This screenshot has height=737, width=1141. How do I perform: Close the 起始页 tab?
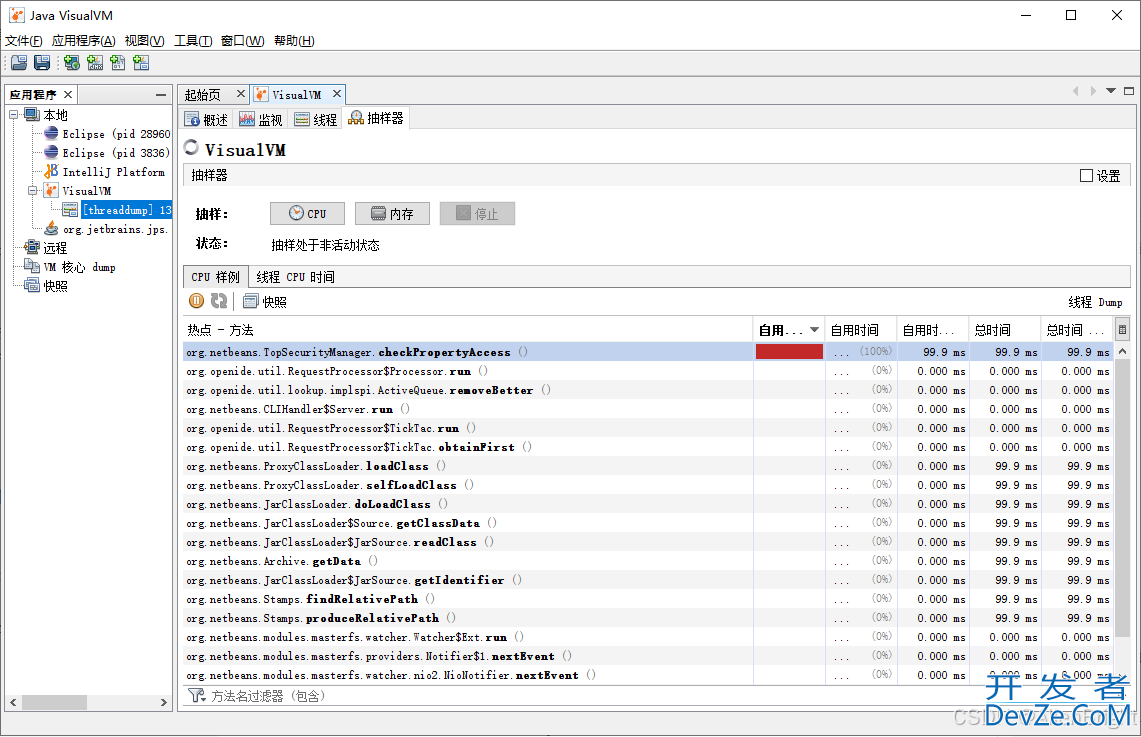coord(241,94)
